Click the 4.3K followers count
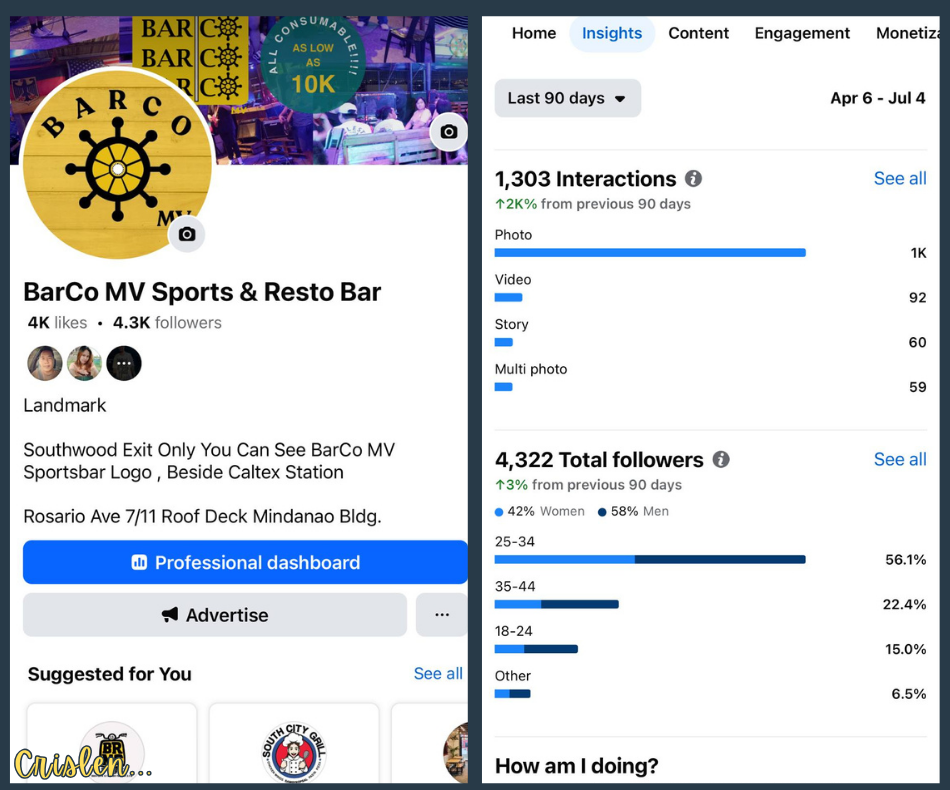Viewport: 950px width, 790px height. (167, 323)
